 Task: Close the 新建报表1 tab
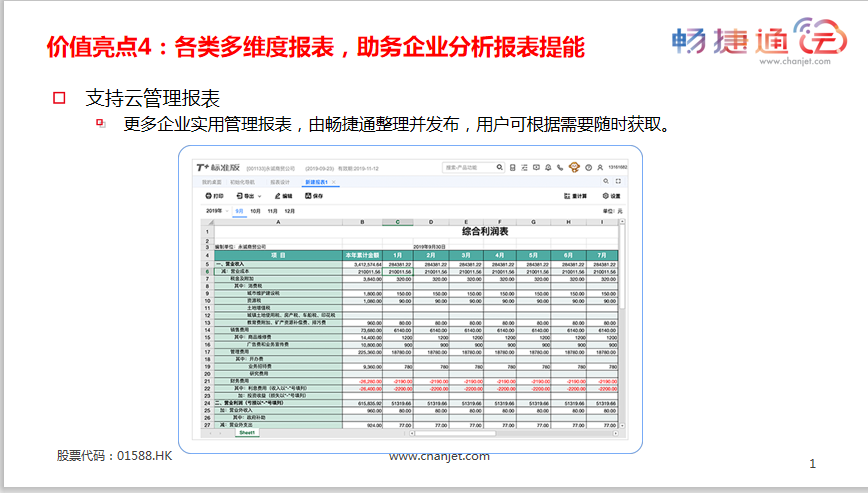334,182
